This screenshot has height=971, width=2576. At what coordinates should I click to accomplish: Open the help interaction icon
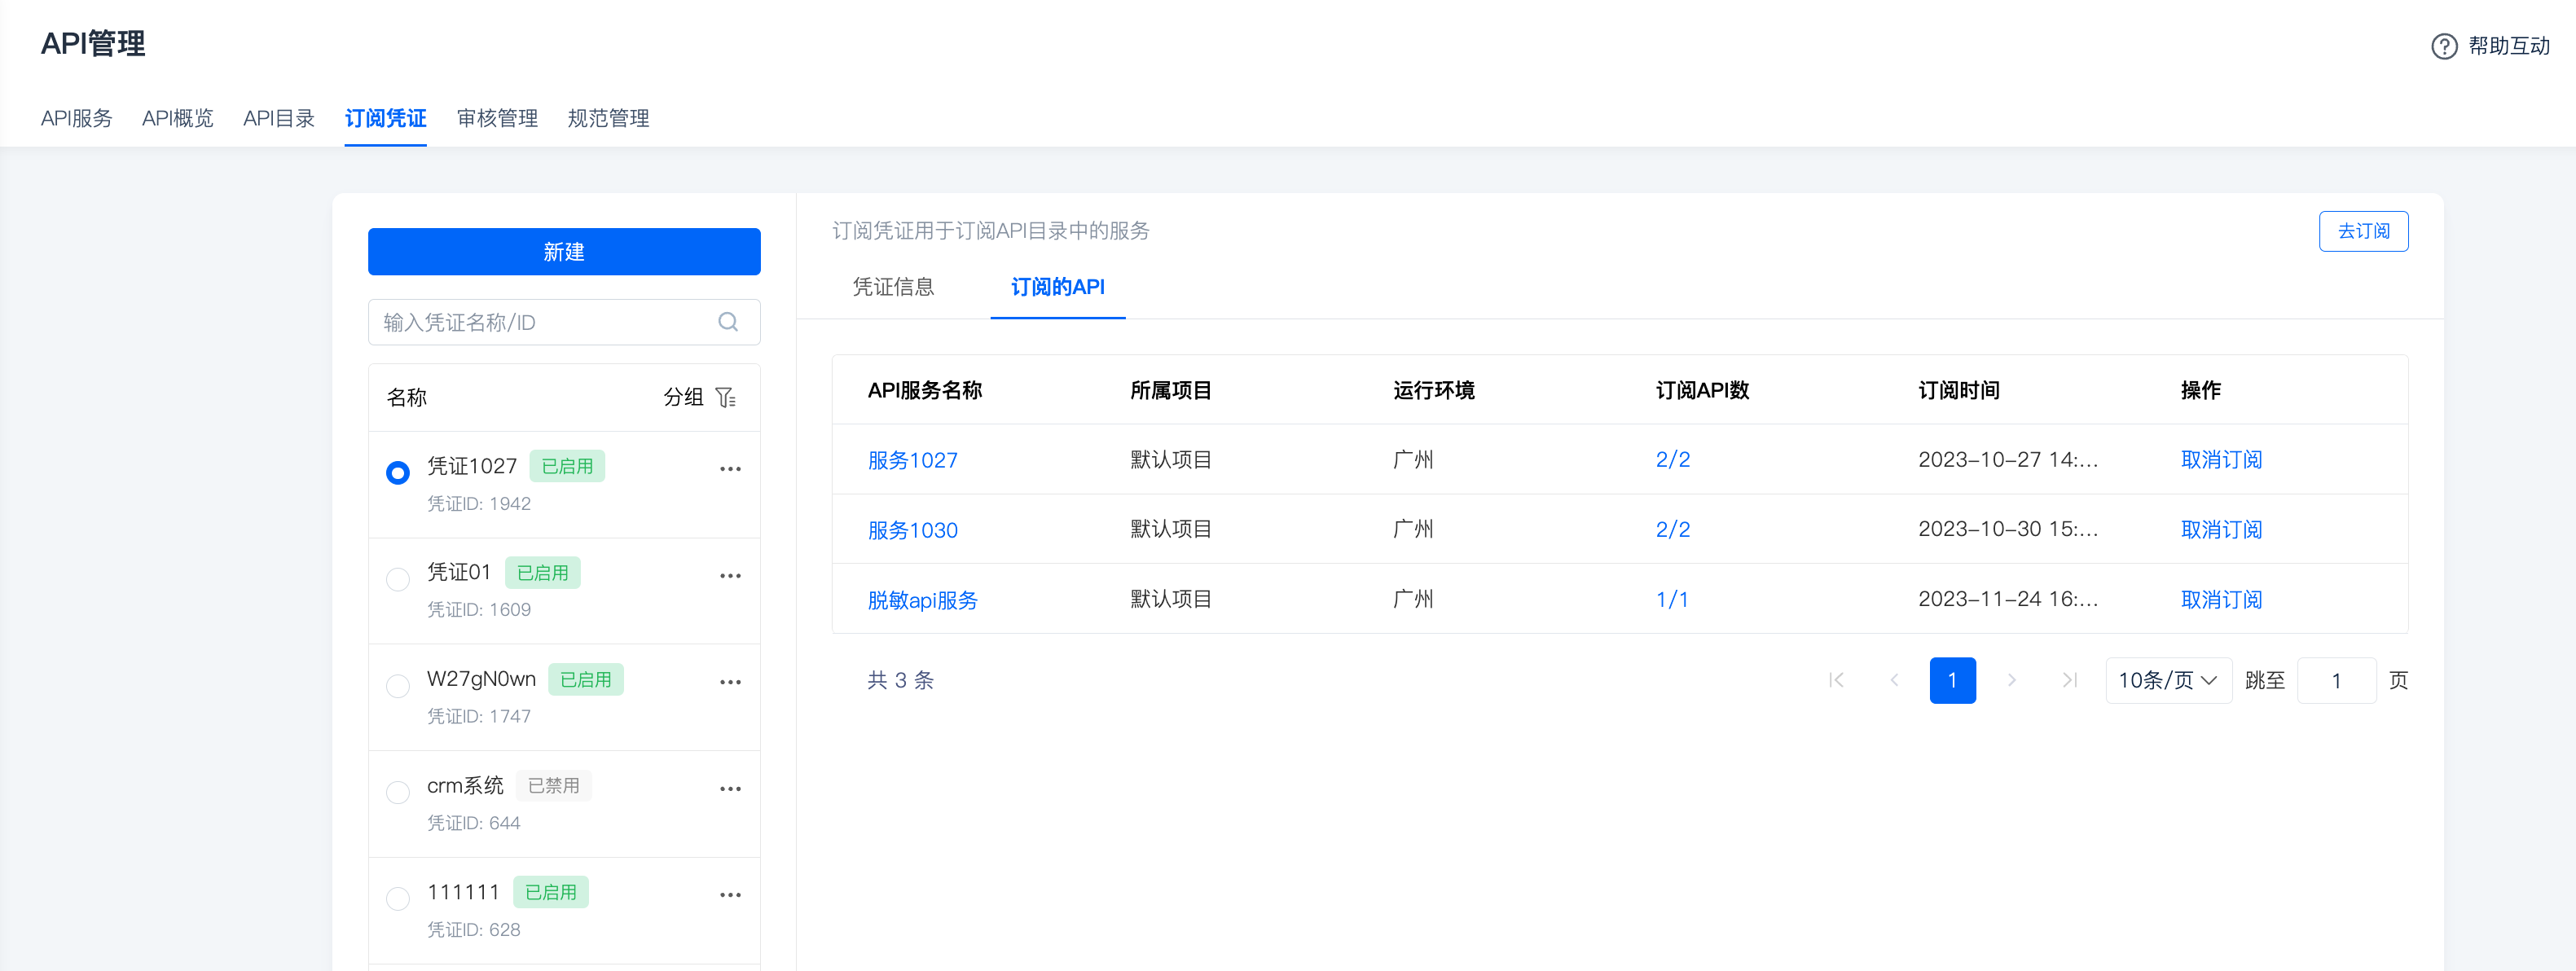[x=2443, y=46]
